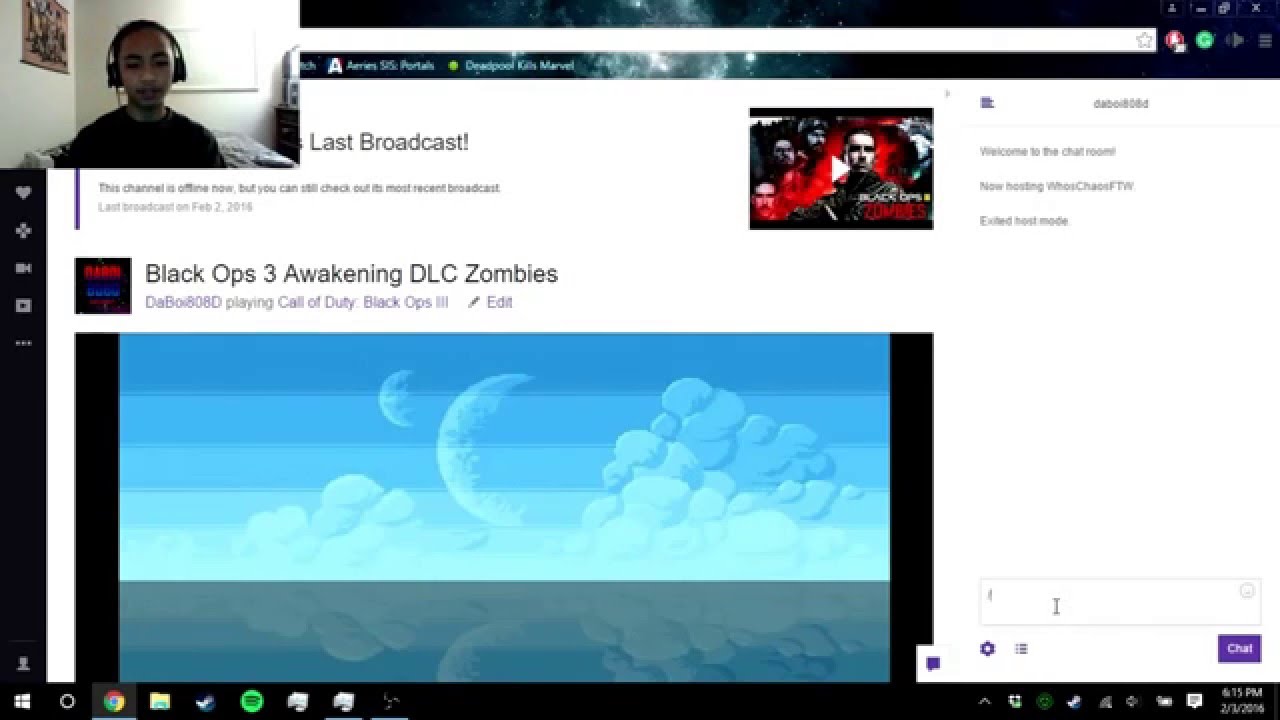This screenshot has width=1280, height=720.
Task: Click the Chat send button
Action: (1239, 648)
